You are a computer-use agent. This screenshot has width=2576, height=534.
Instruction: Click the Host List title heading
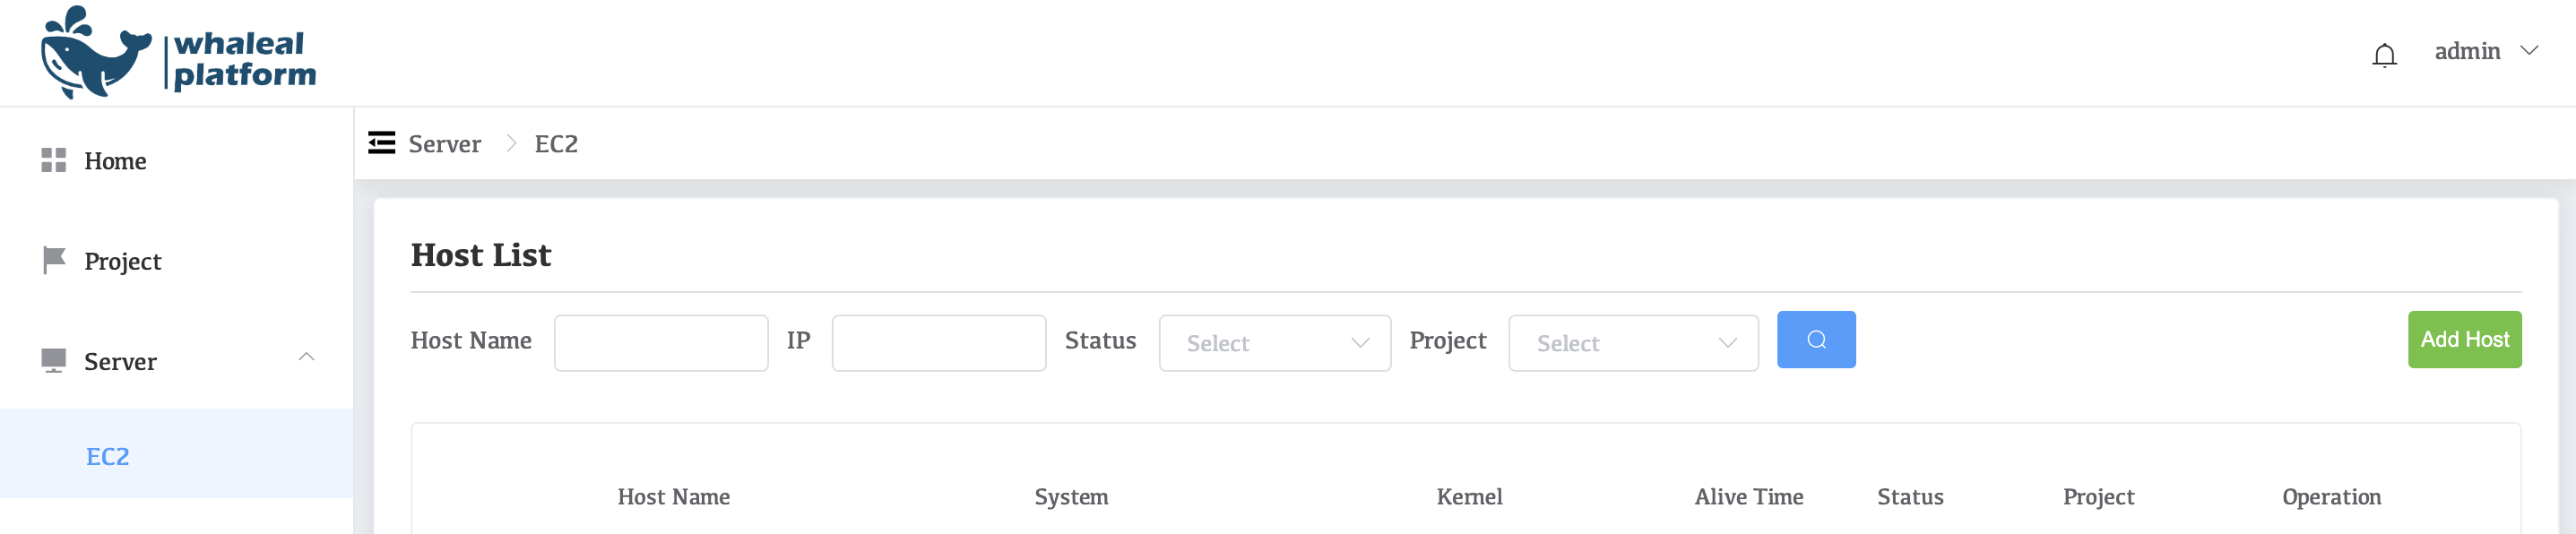click(x=480, y=254)
